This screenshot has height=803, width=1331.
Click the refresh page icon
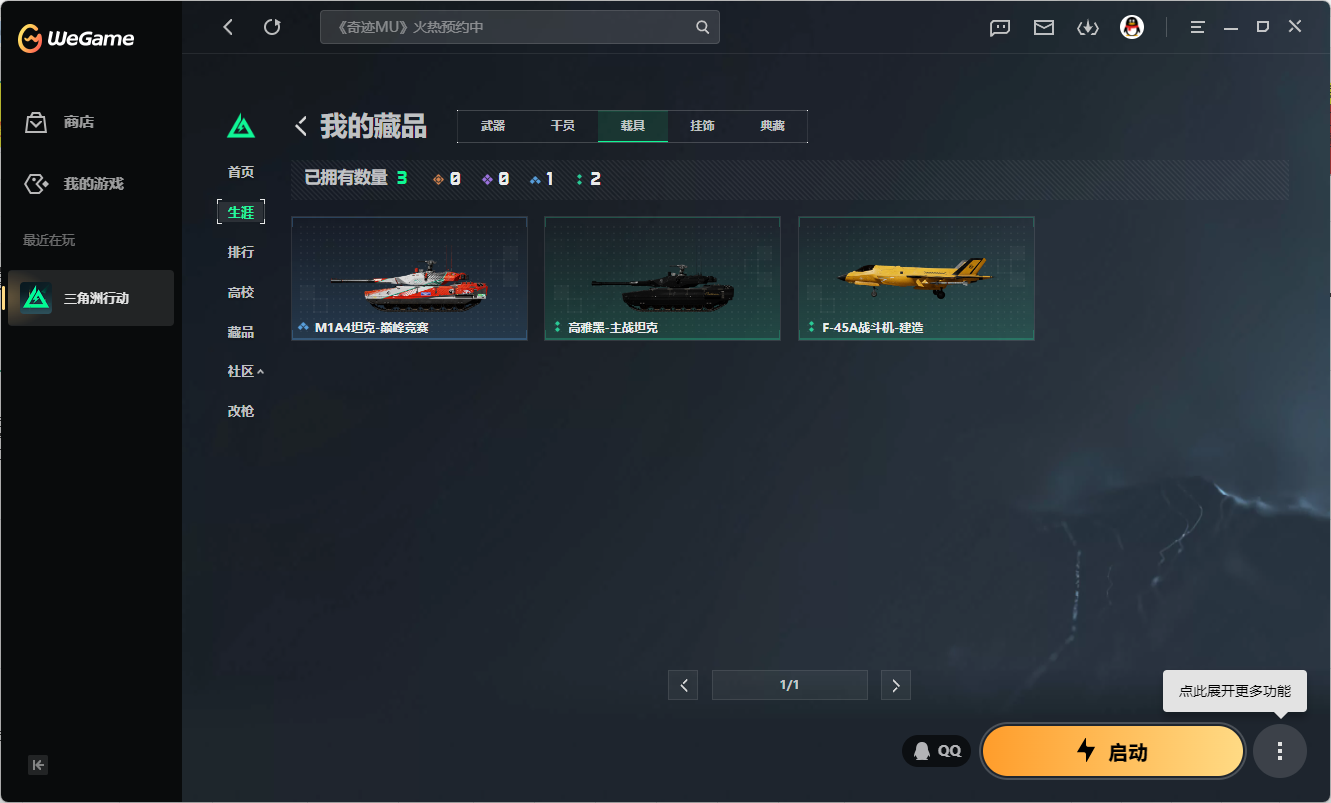272,27
